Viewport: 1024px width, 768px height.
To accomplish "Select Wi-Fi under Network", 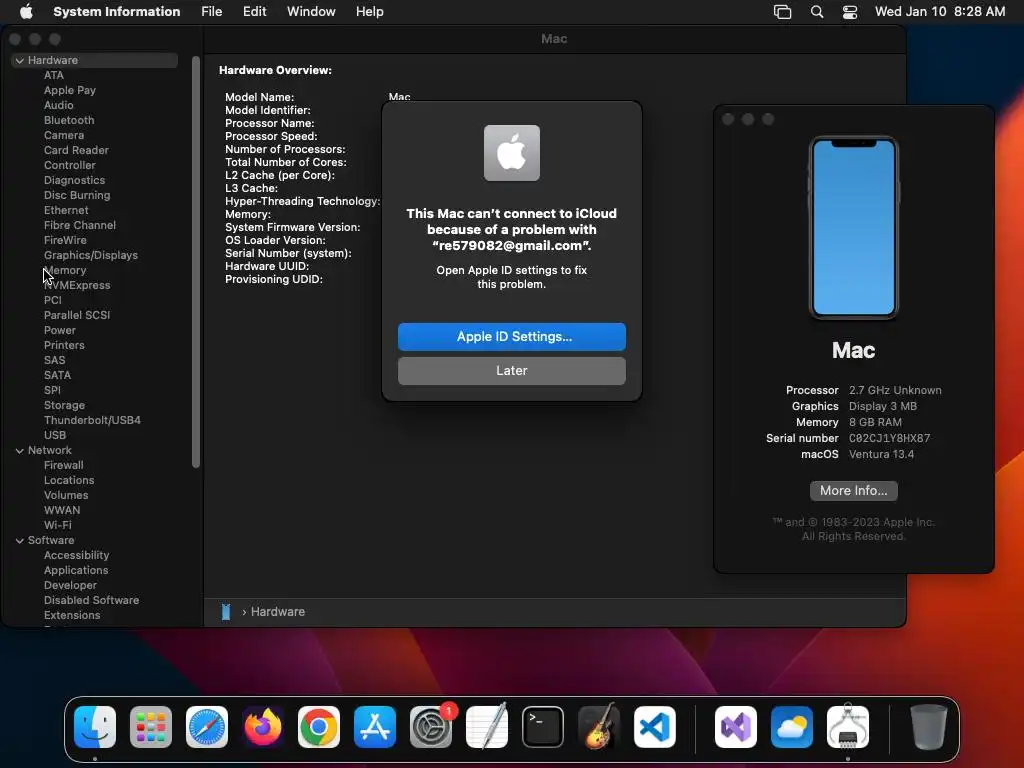I will 57,526.
